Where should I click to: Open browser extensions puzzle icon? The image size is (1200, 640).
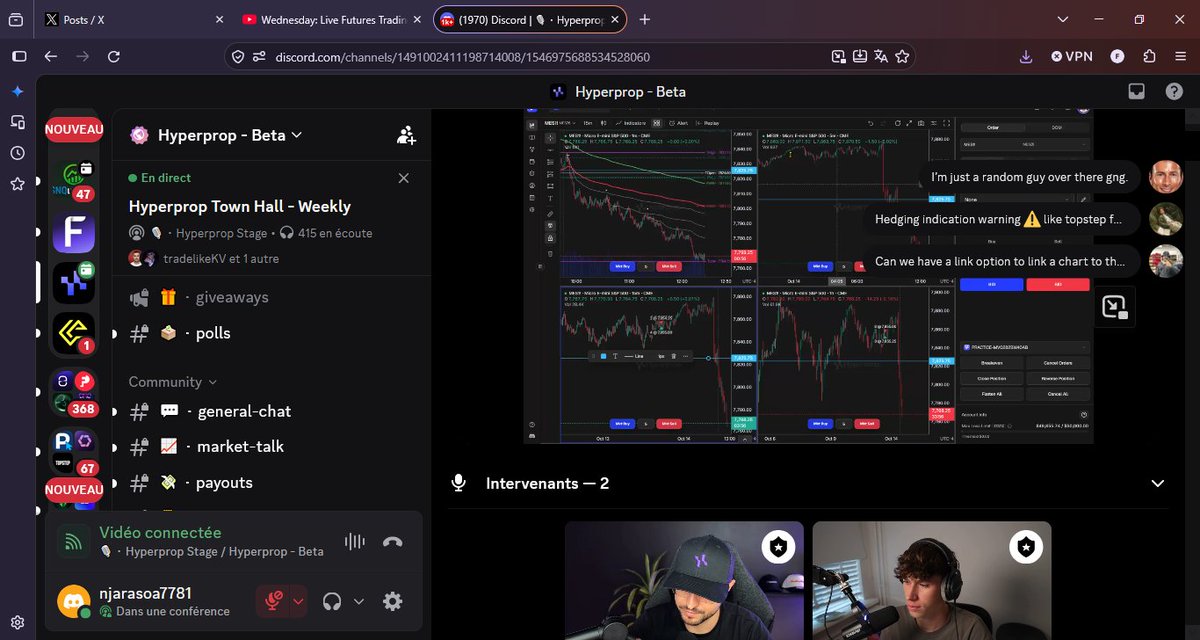point(1149,57)
